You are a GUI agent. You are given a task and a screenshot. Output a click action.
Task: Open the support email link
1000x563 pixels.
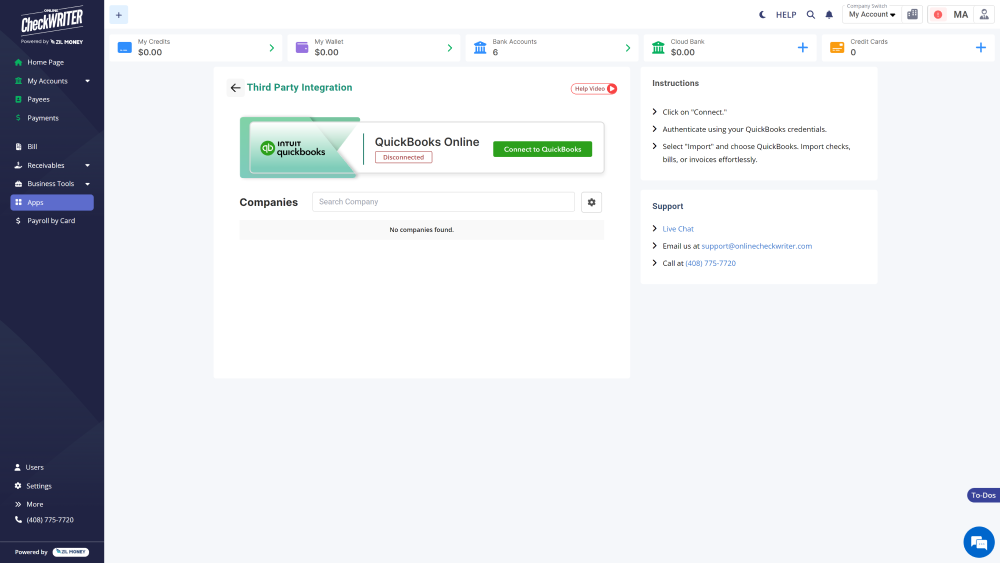coord(756,246)
